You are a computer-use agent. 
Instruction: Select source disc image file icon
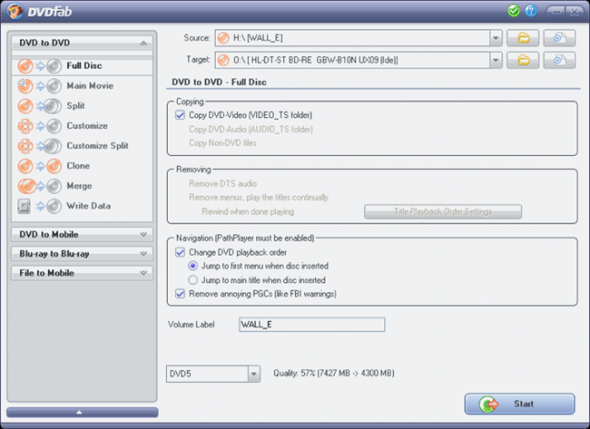[560, 38]
